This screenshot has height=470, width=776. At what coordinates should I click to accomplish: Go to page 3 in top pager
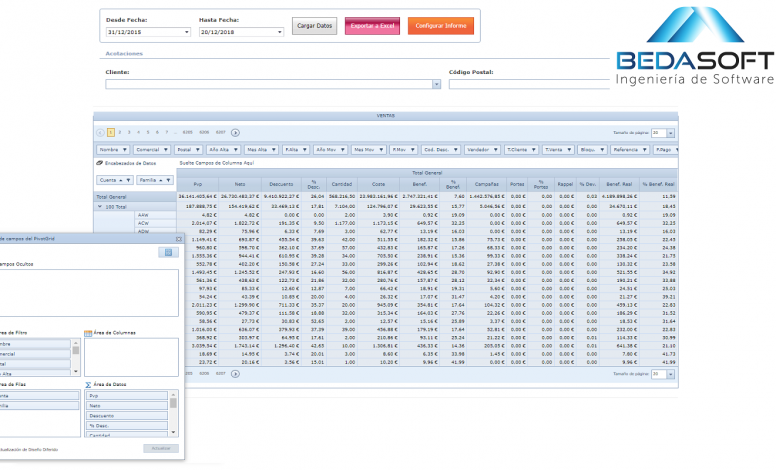[x=128, y=132]
